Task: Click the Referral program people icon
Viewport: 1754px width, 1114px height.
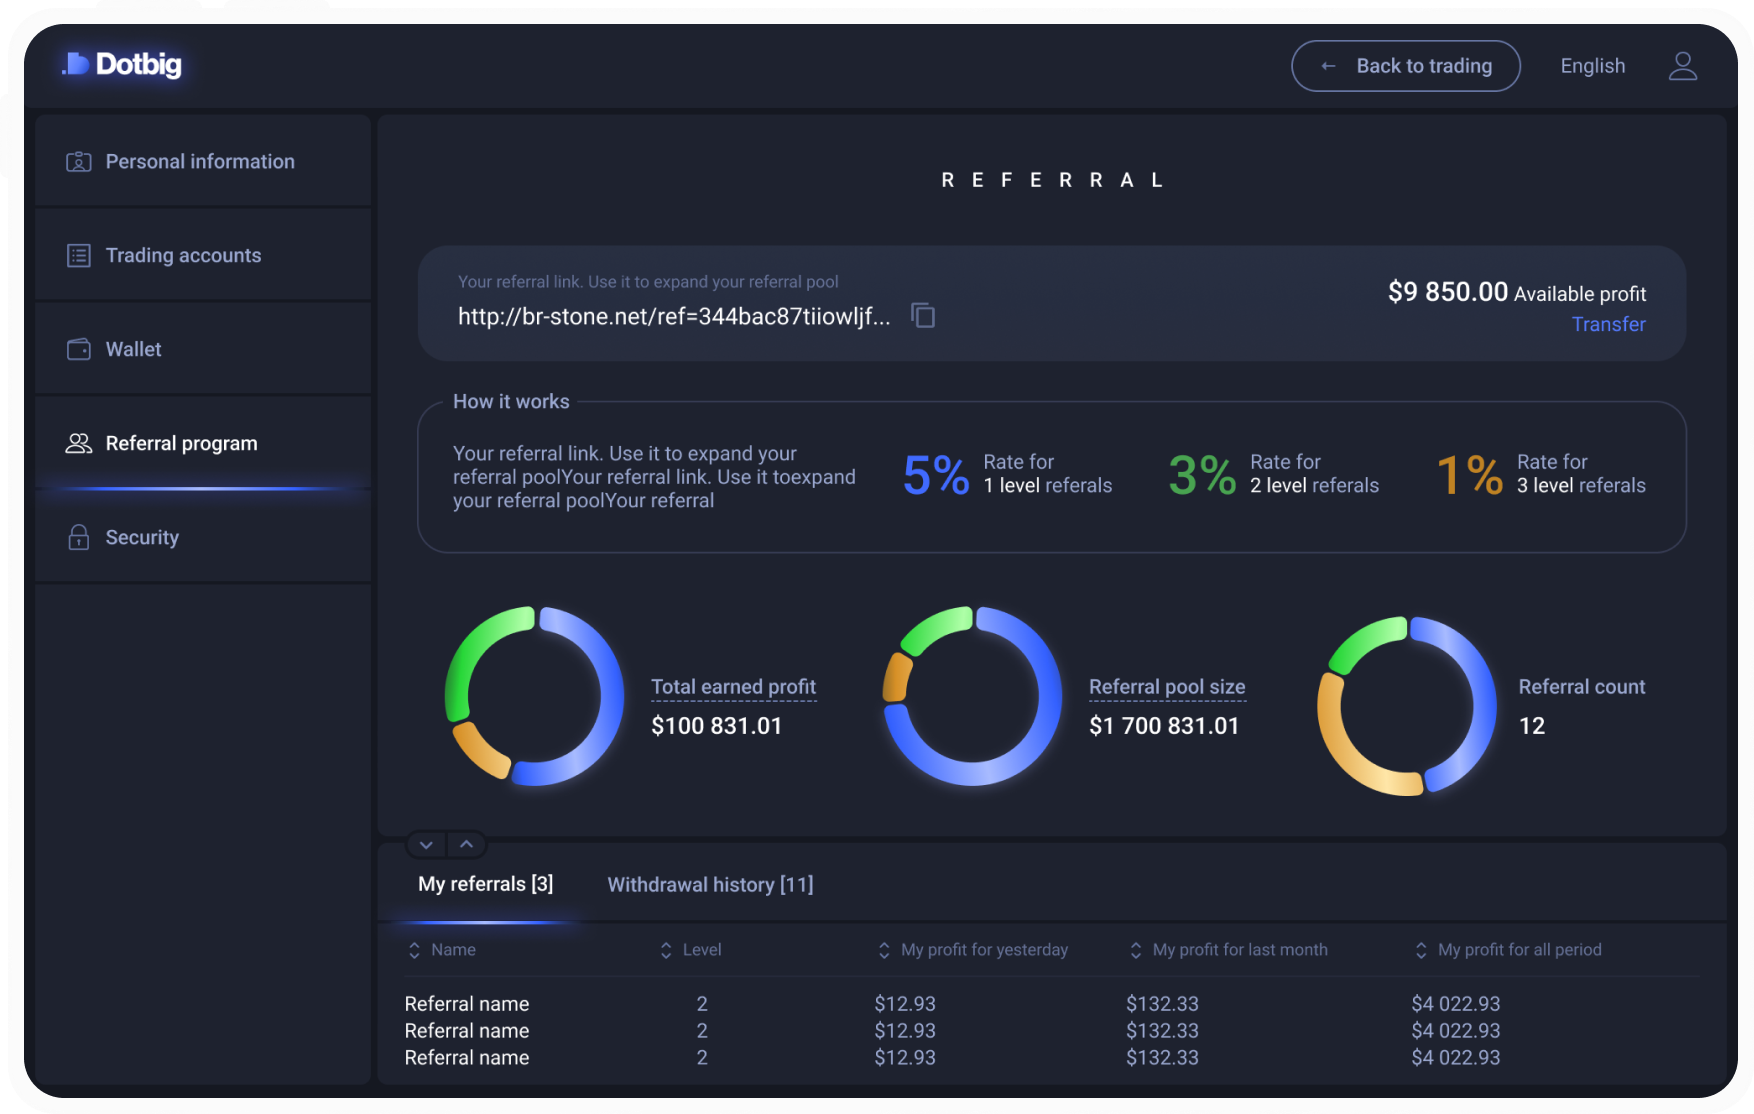Action: pos(79,443)
